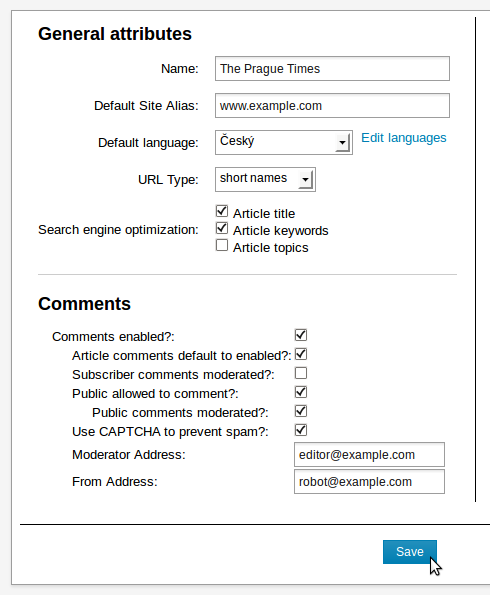Open the Default language dropdown showing Český
This screenshot has width=490, height=595.
pyautogui.click(x=284, y=142)
